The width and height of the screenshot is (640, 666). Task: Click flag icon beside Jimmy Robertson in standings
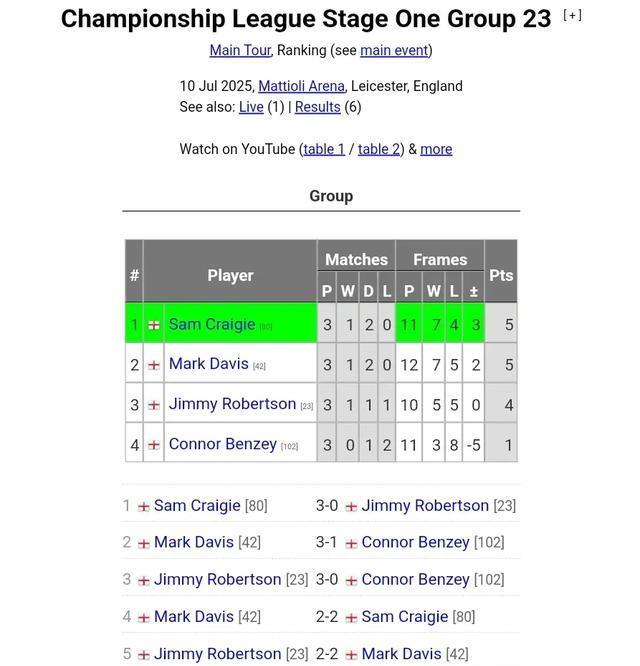coord(154,405)
